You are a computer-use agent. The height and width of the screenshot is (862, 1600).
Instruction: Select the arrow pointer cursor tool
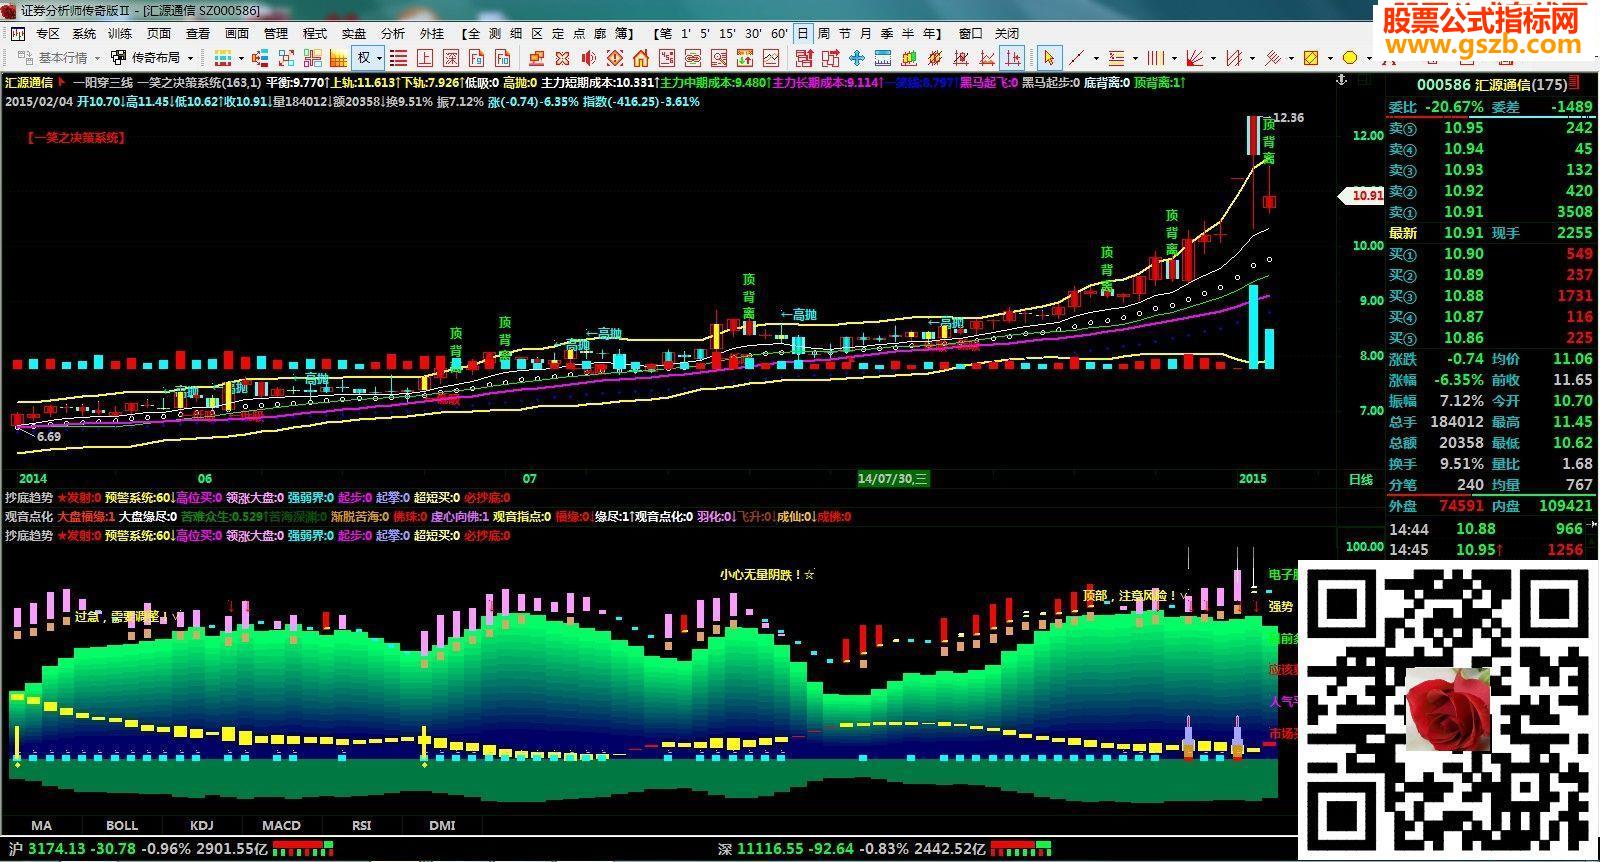1048,58
